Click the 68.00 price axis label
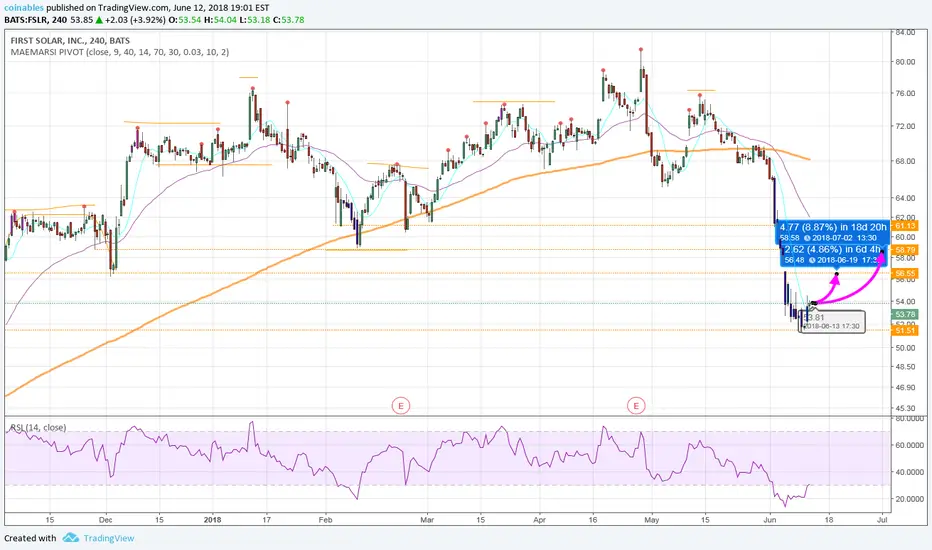The width and height of the screenshot is (932, 550). pyautogui.click(x=905, y=161)
